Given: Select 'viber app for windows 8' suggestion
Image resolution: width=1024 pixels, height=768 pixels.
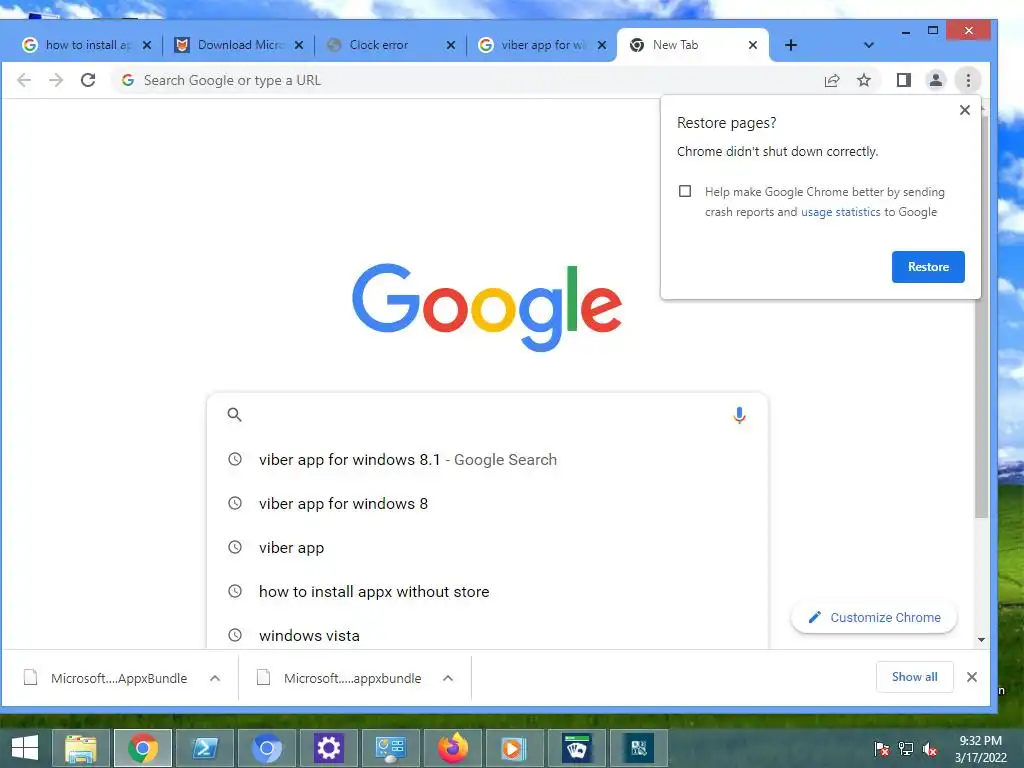Looking at the screenshot, I should coord(487,504).
